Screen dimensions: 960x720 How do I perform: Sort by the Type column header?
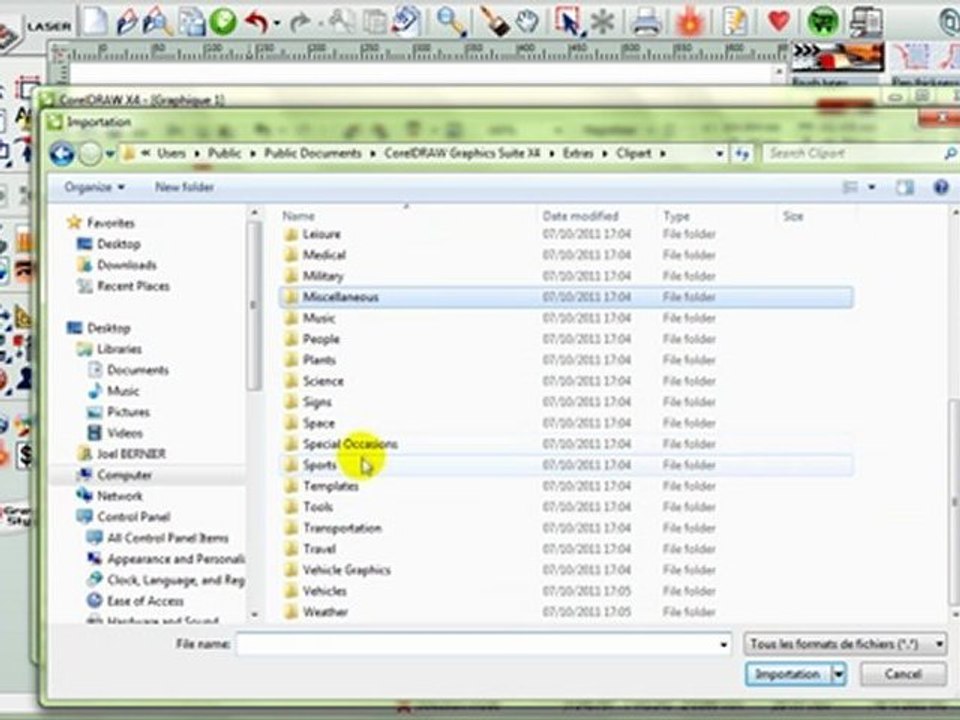(677, 216)
